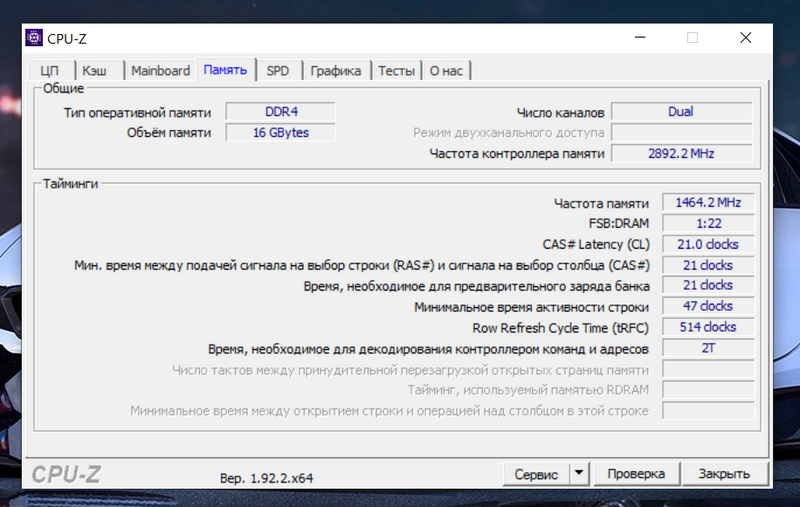
Task: Expand the Сервис dropdown arrow
Action: click(x=579, y=473)
